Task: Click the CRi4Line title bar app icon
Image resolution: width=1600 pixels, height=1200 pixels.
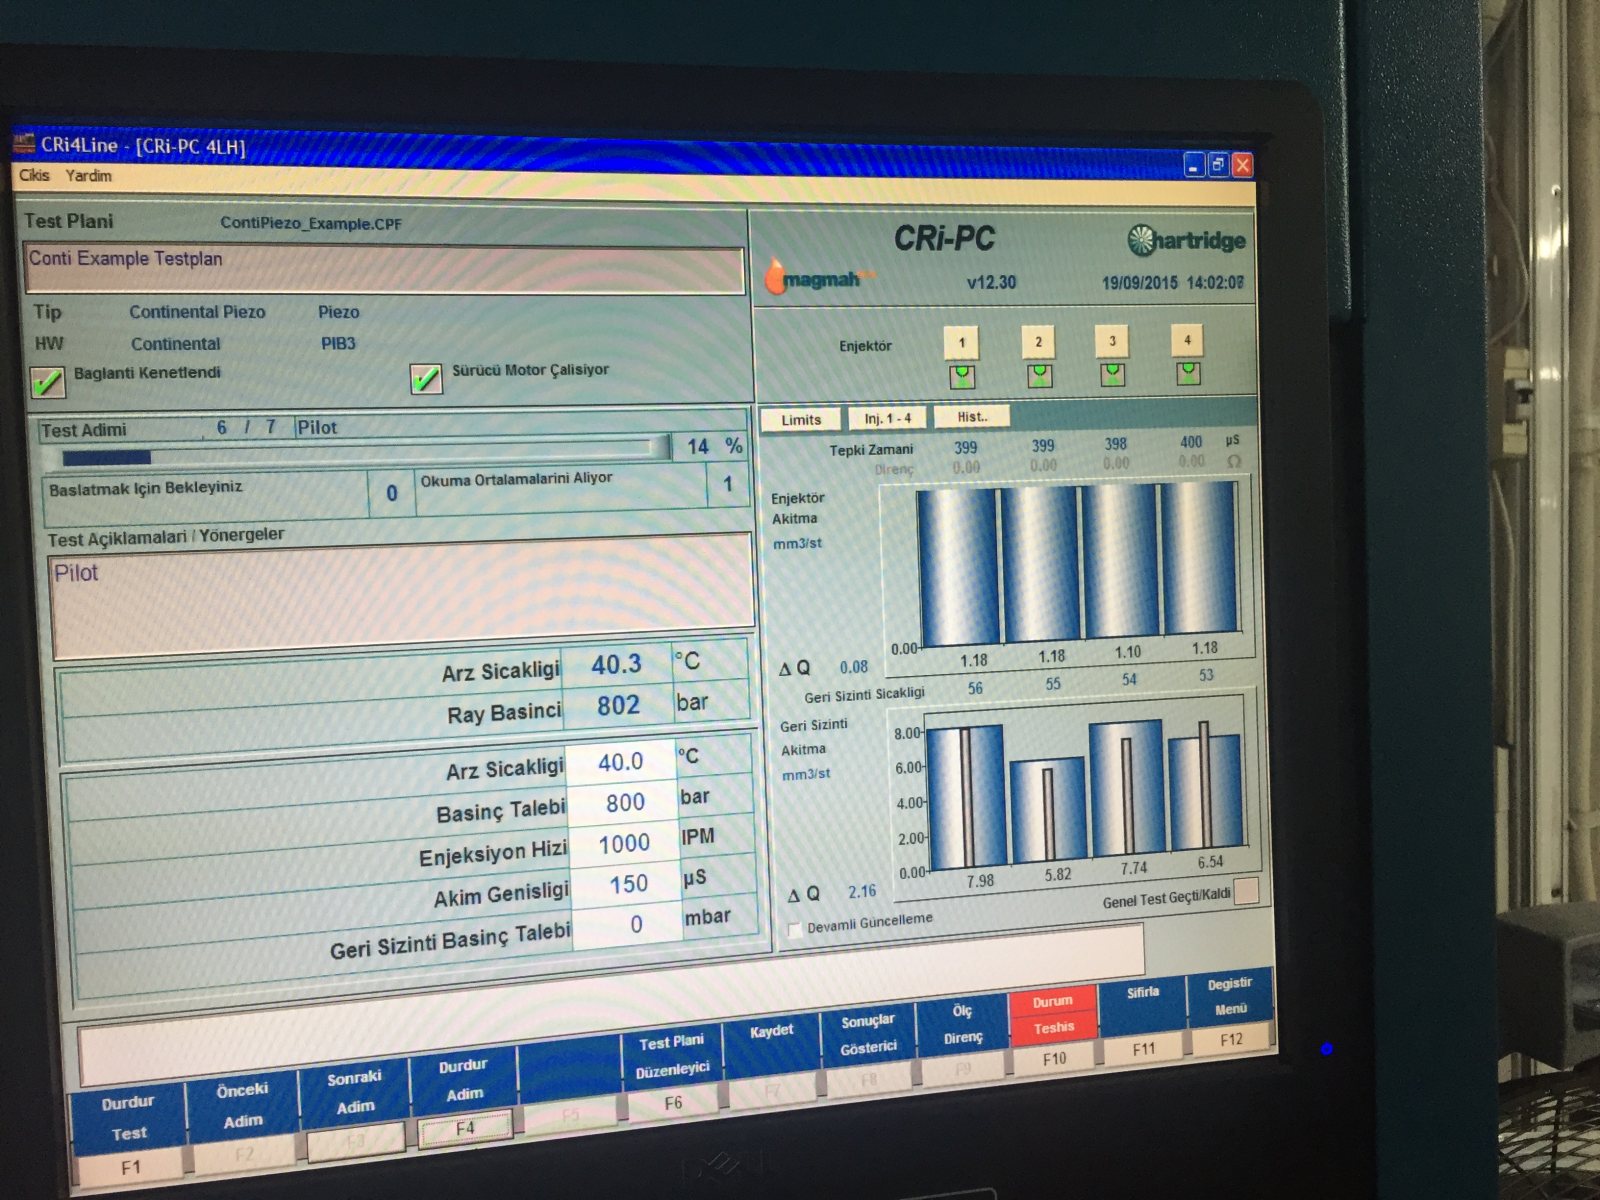Action: 23,144
